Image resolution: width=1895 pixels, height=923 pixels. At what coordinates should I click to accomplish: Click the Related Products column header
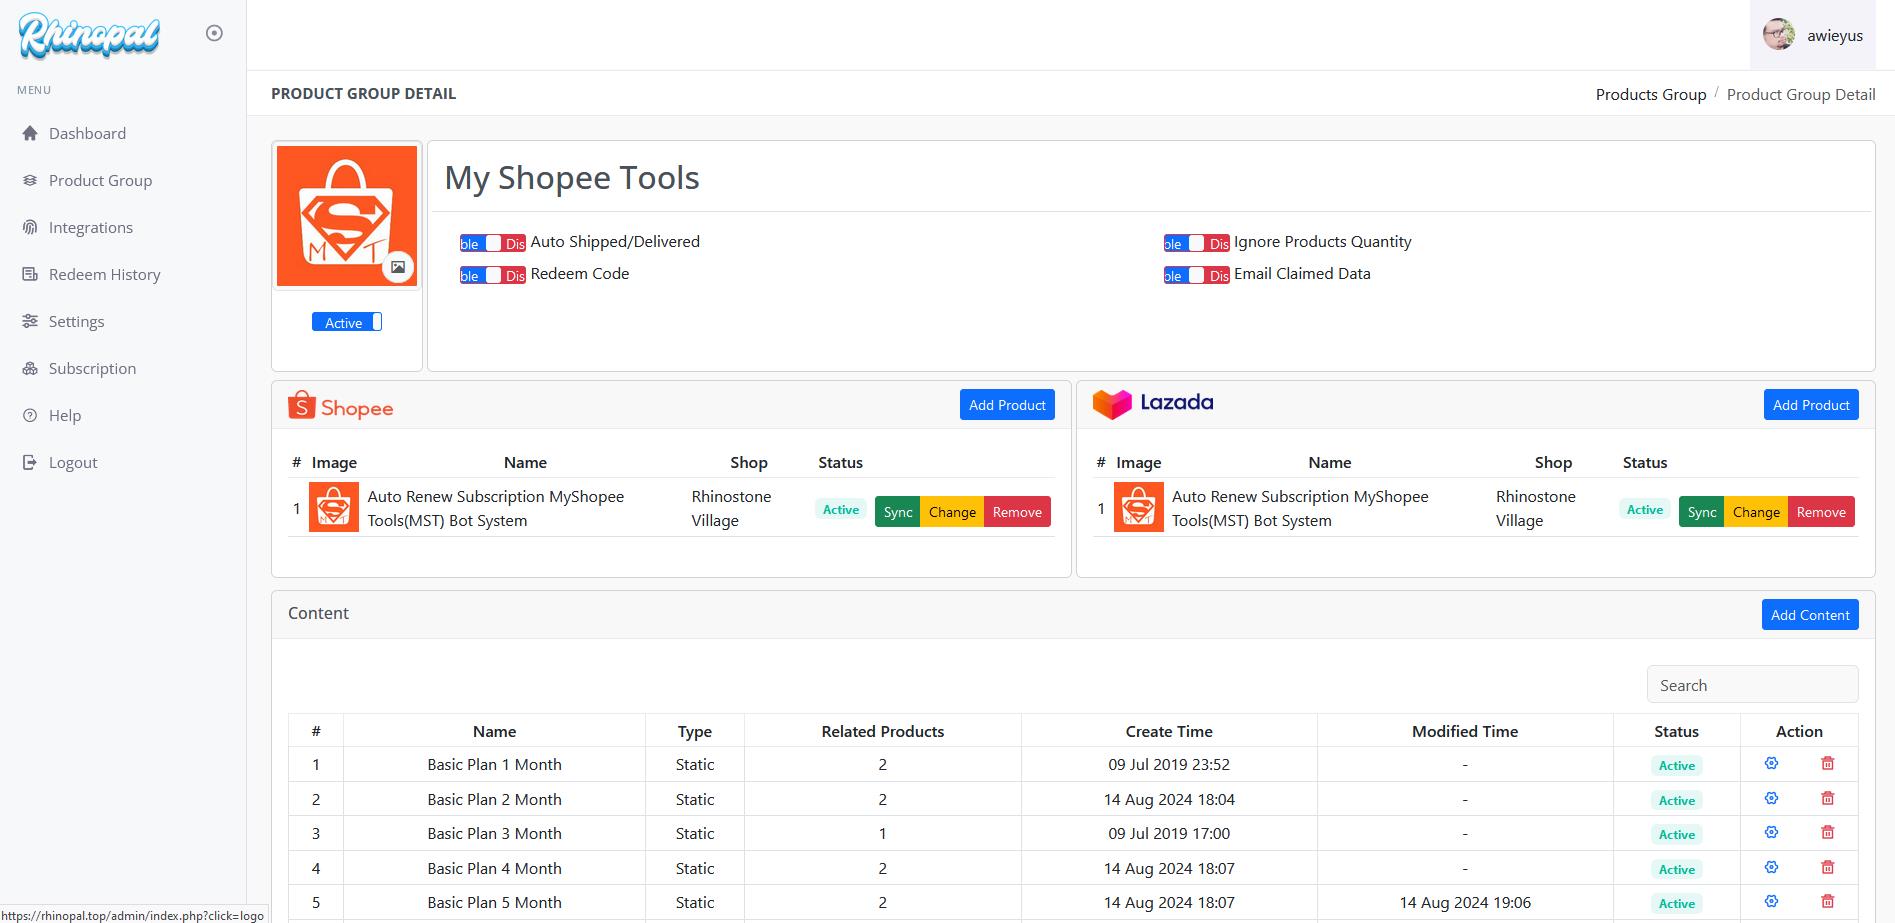[x=883, y=731]
